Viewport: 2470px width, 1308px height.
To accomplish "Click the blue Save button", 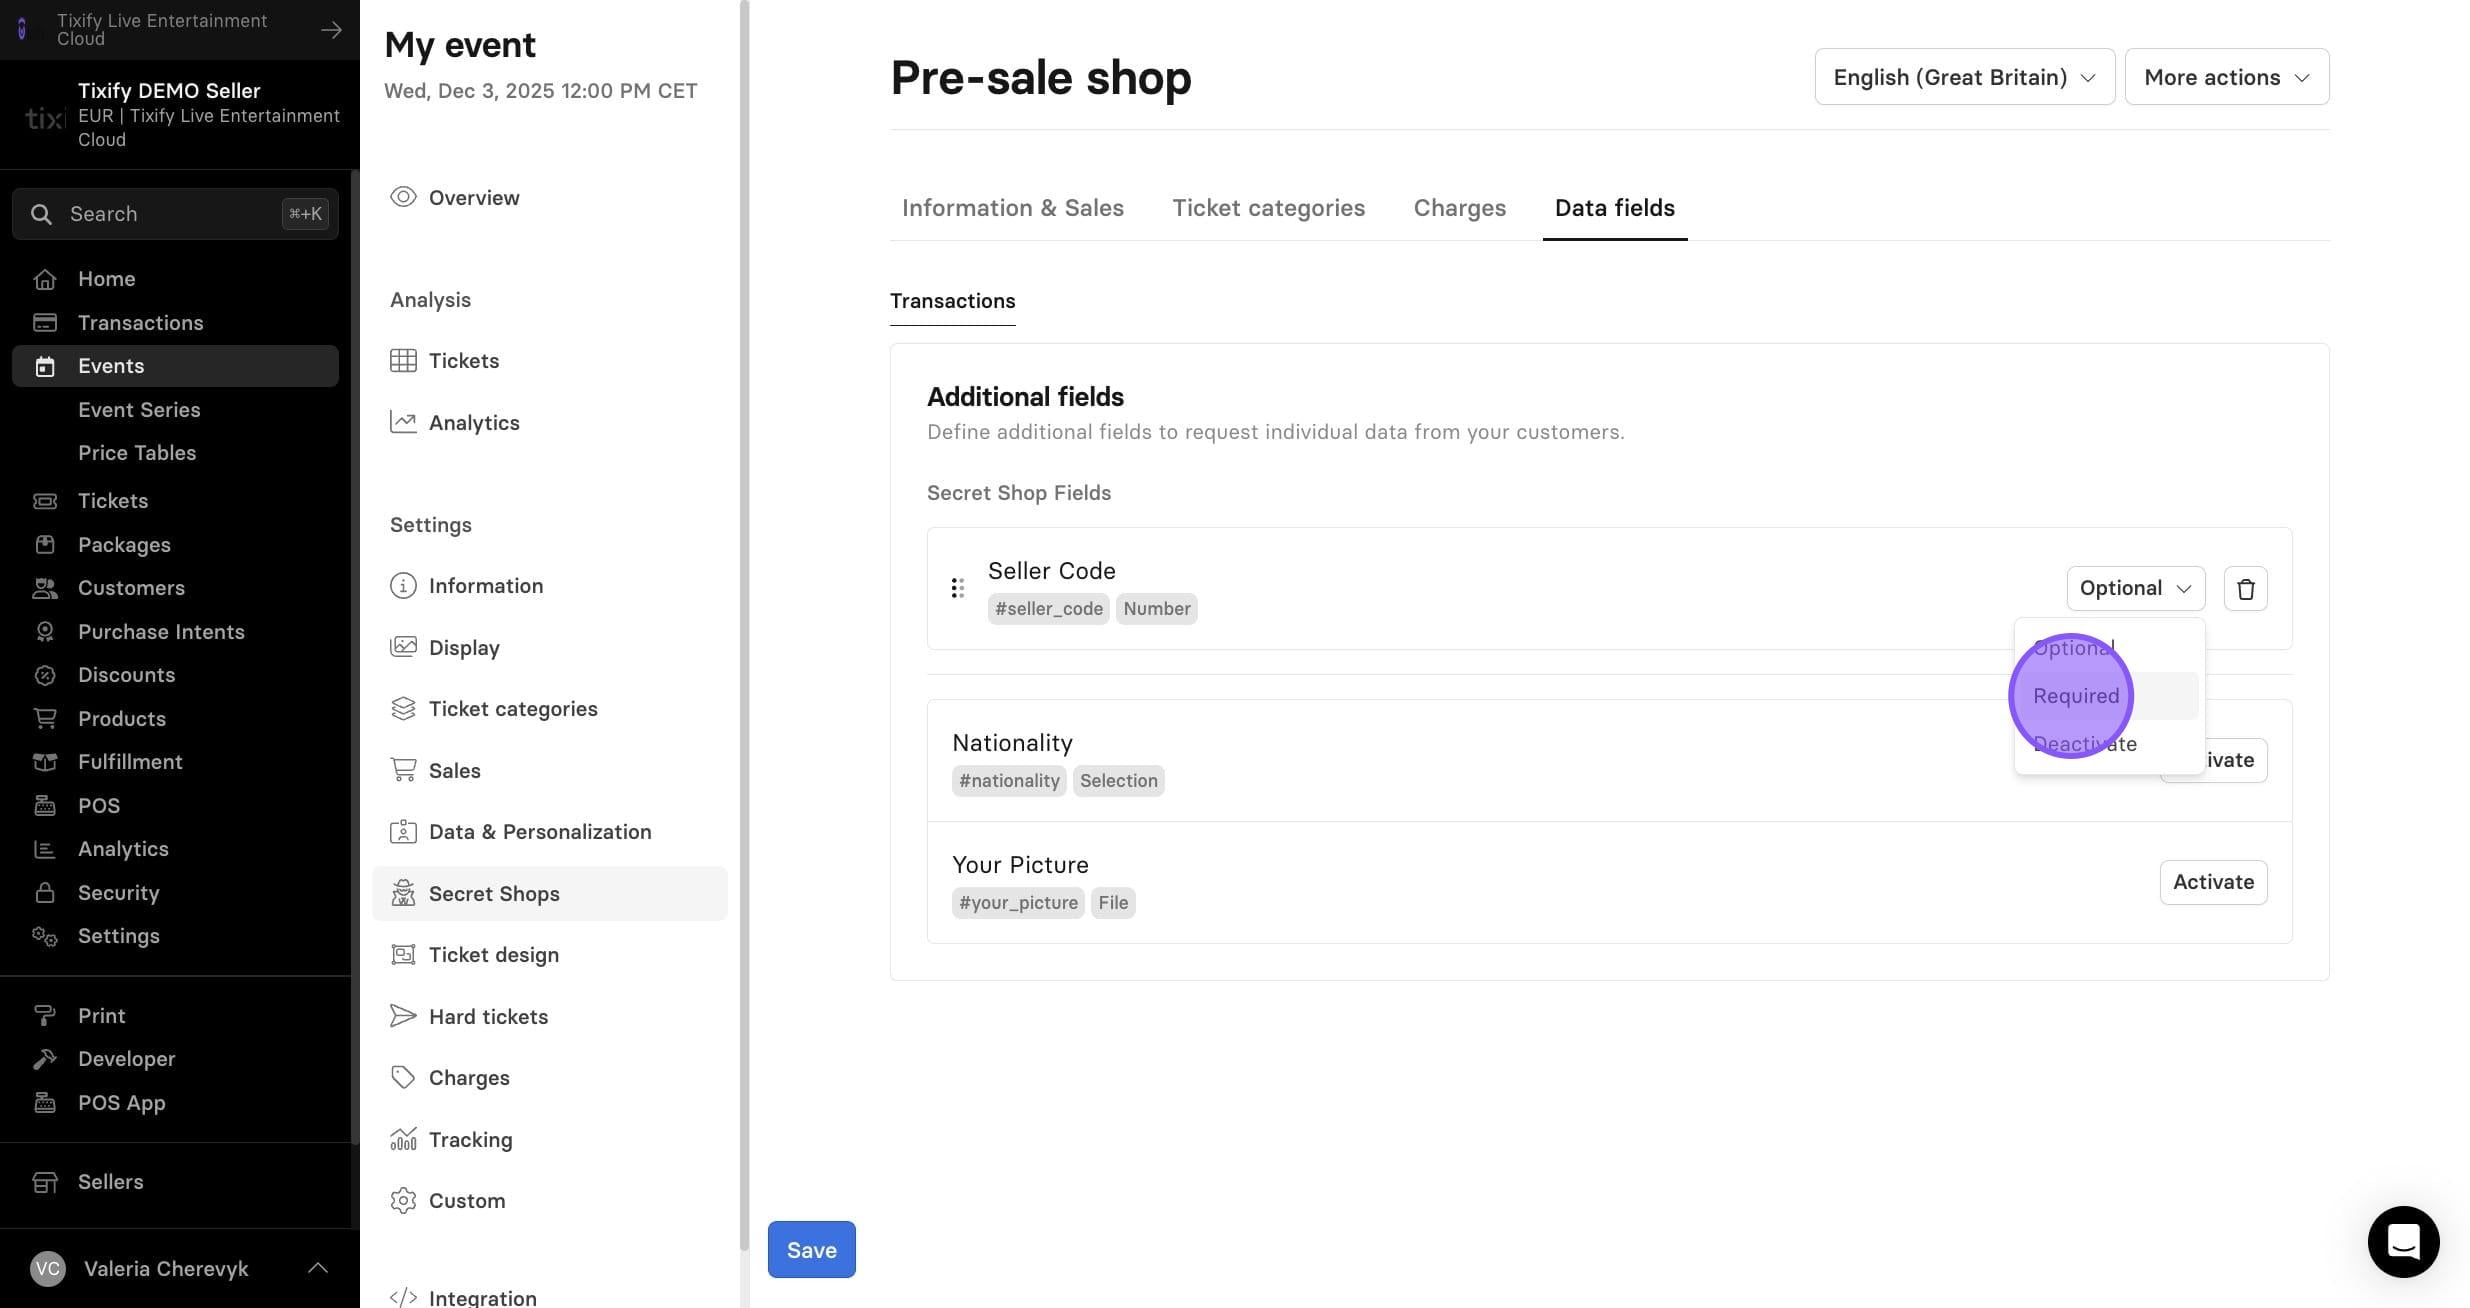I will [x=811, y=1249].
